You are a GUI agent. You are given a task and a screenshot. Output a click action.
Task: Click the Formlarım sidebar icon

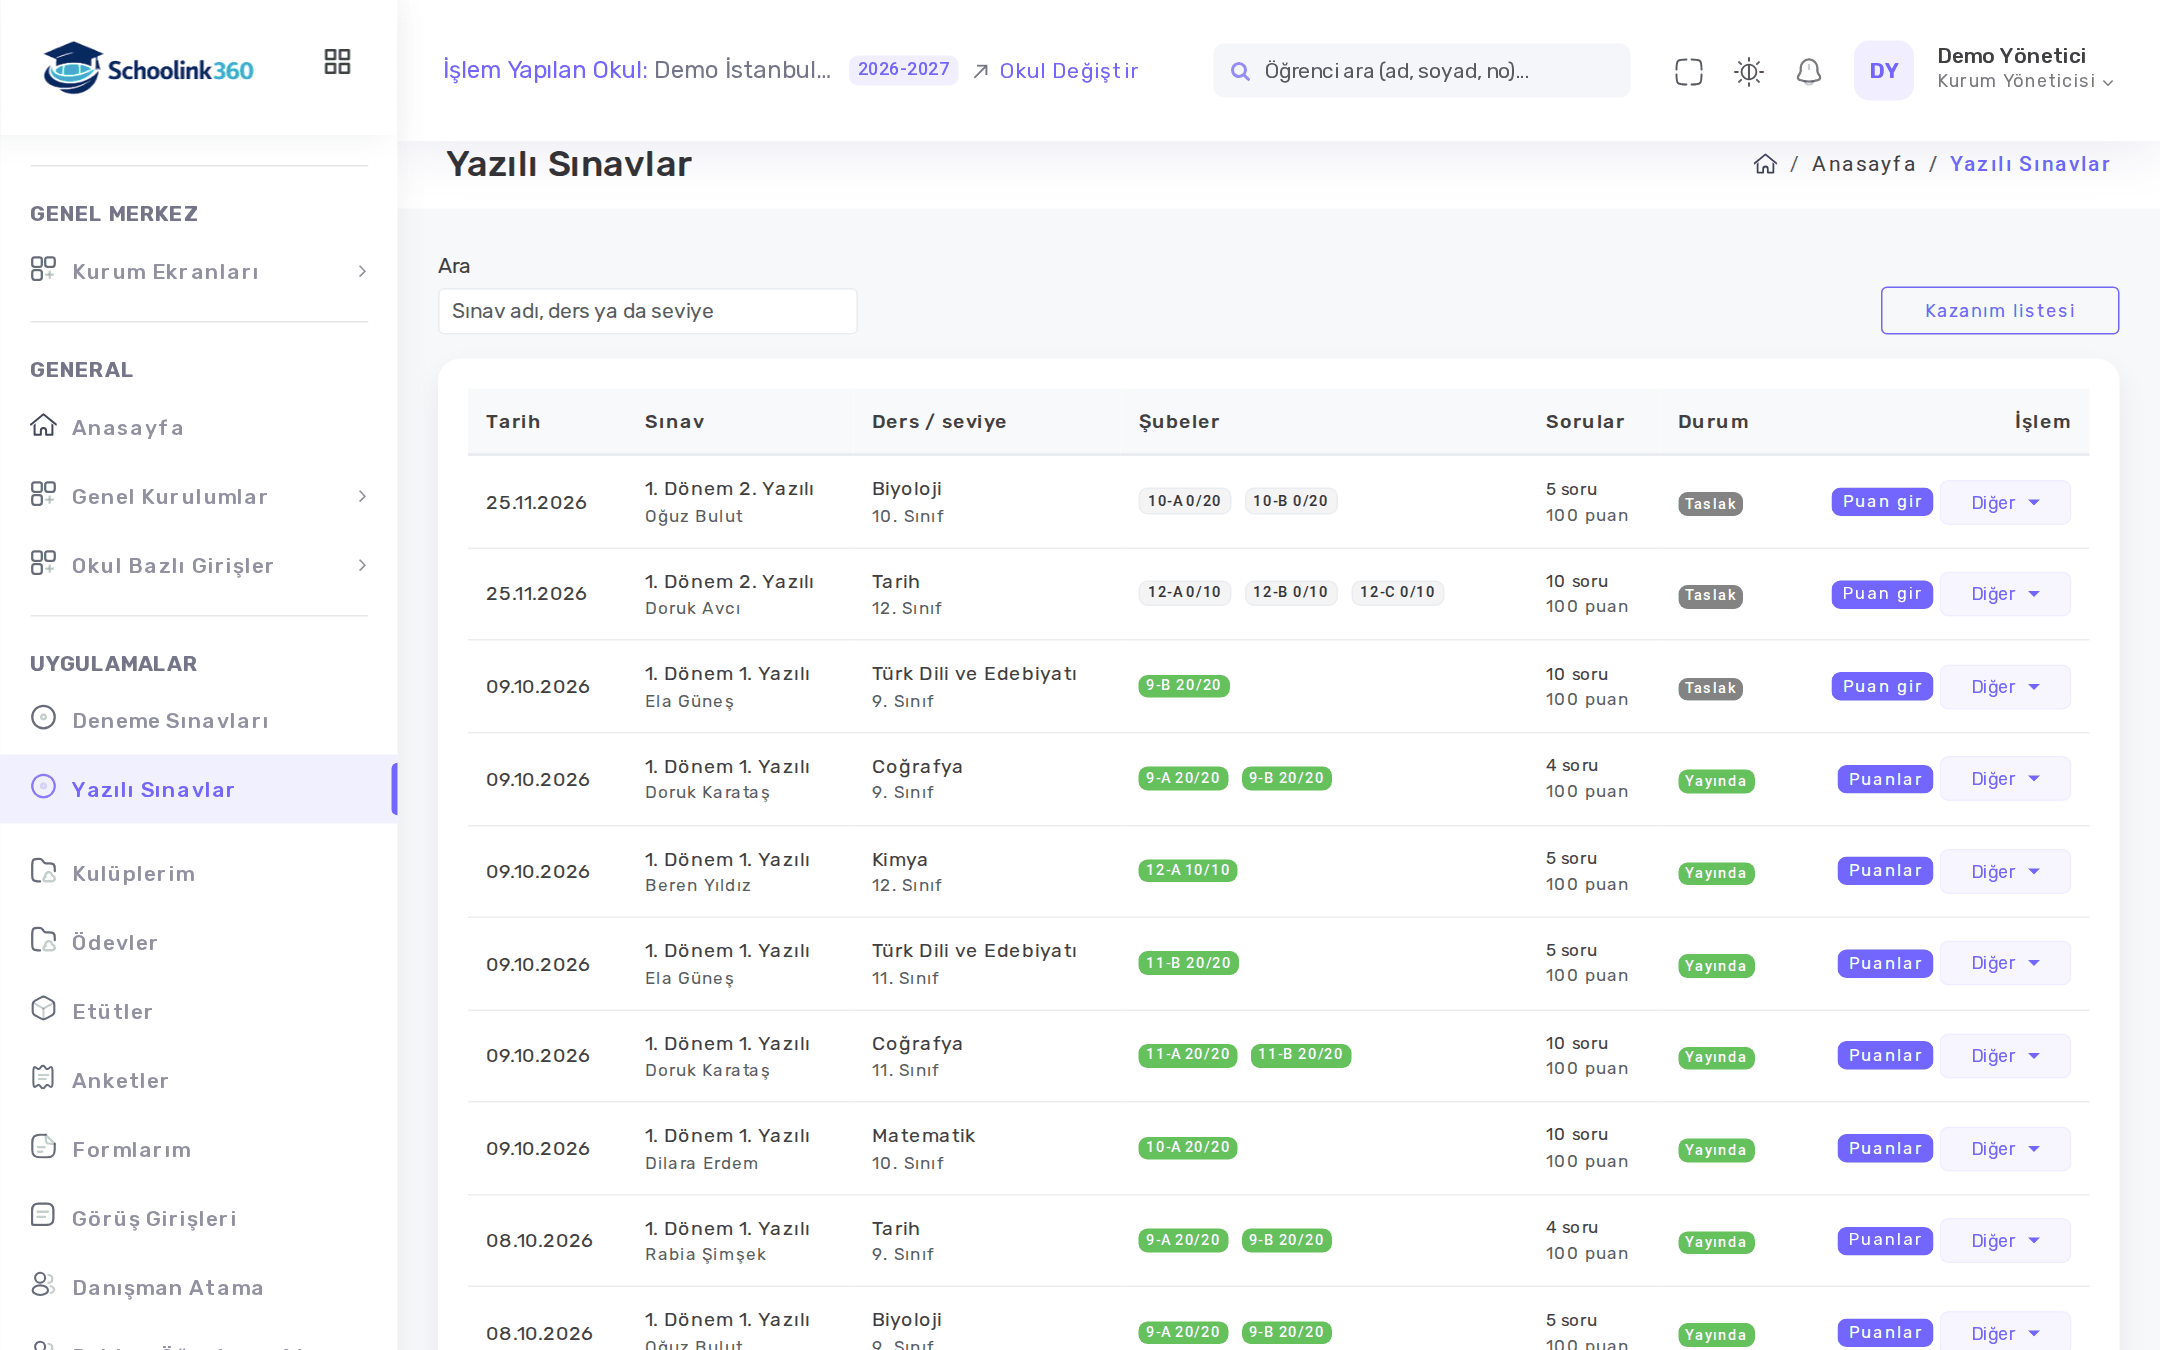click(43, 1147)
